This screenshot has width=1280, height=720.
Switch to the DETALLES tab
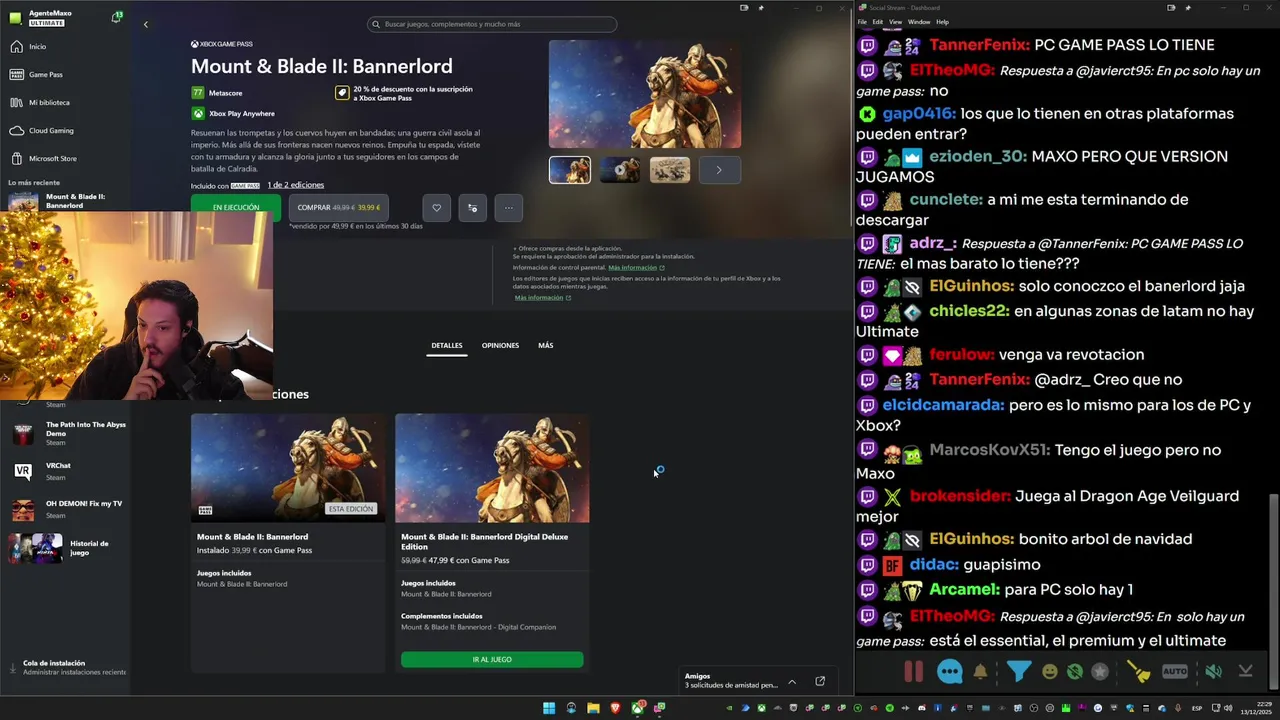447,345
